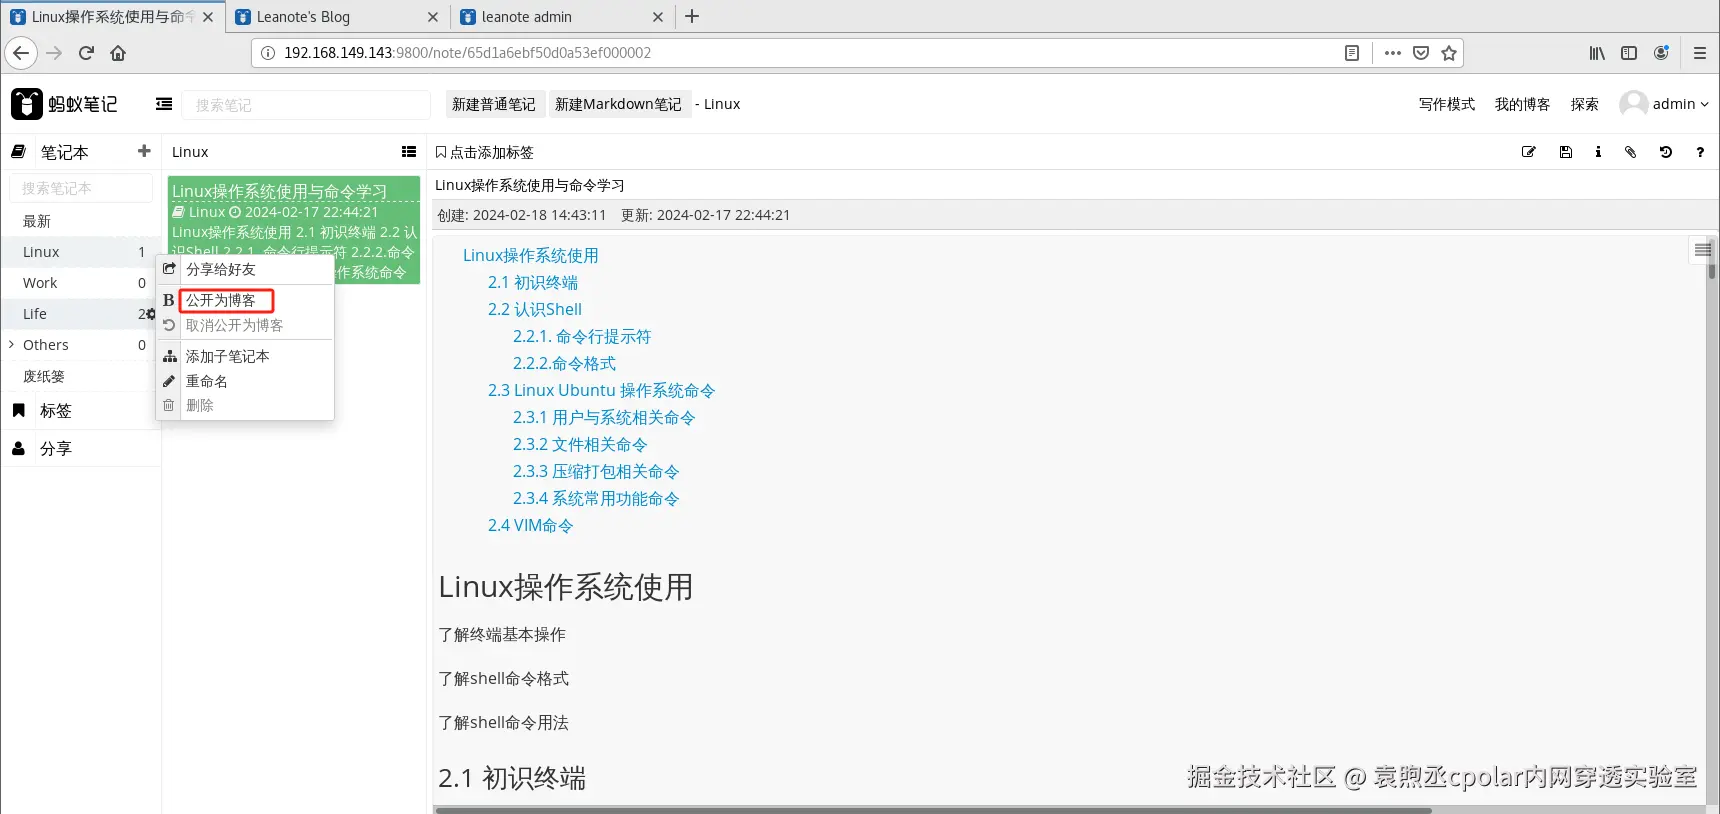Open 探索 explore link
Screen dimensions: 1720x814
point(1585,104)
